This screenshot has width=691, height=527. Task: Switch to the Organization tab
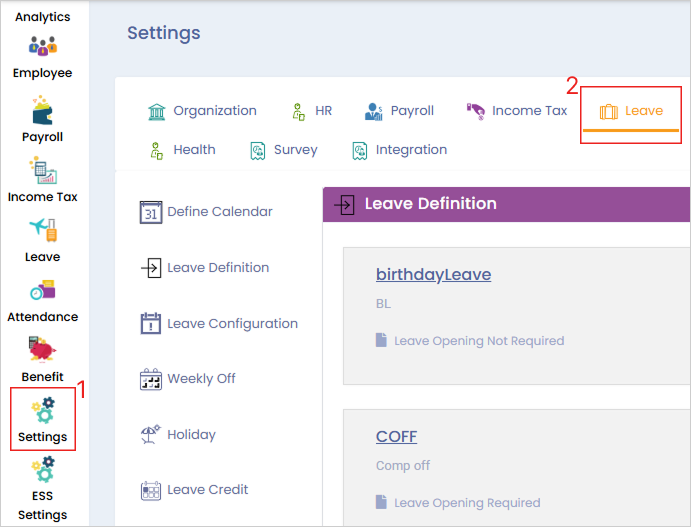tap(202, 111)
